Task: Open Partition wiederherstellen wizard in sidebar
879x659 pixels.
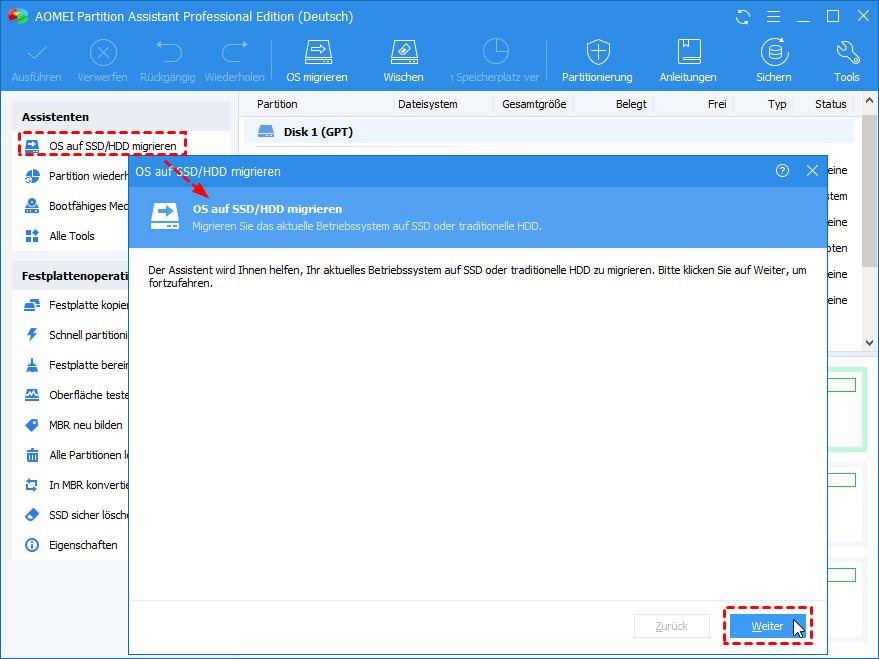Action: [x=76, y=176]
